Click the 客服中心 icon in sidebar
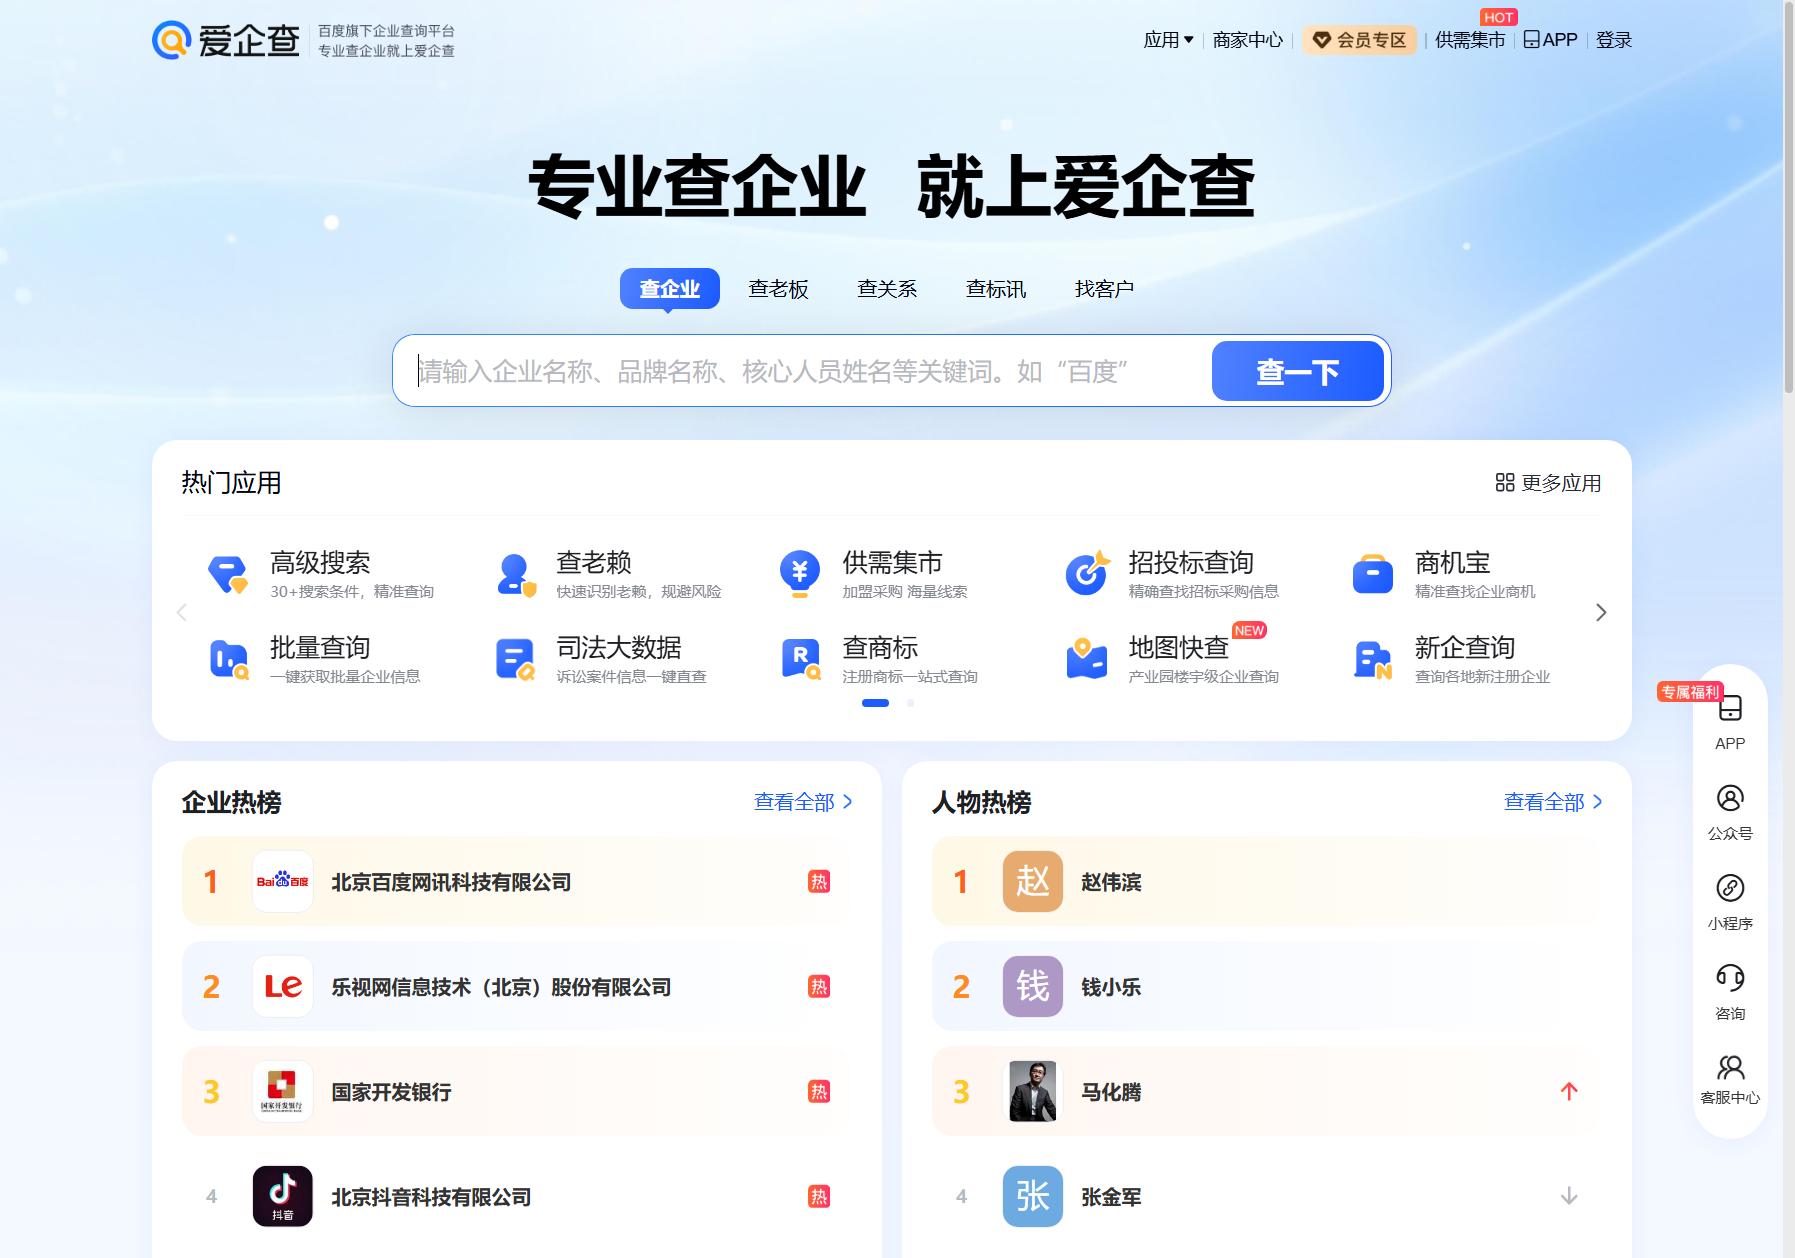Screen dimensions: 1795x1258 1730,1067
